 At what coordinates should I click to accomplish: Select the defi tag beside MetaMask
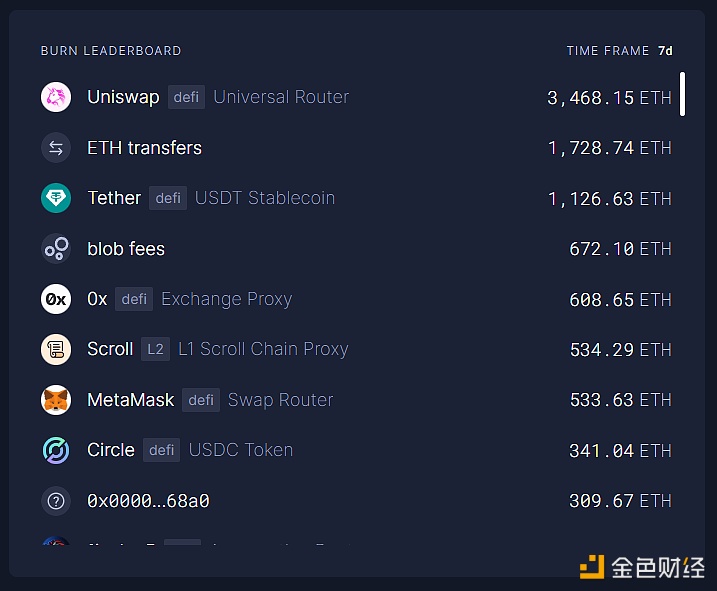click(201, 400)
